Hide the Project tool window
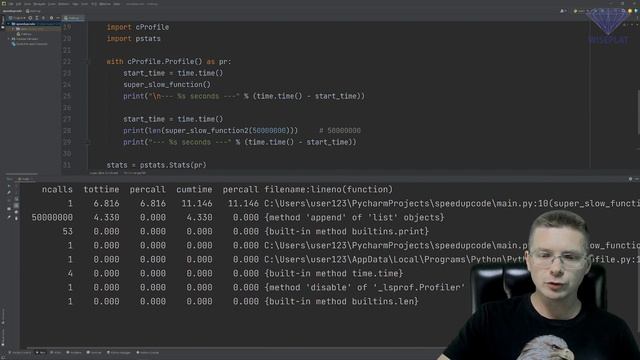This screenshot has width=640, height=360. click(x=58, y=18)
